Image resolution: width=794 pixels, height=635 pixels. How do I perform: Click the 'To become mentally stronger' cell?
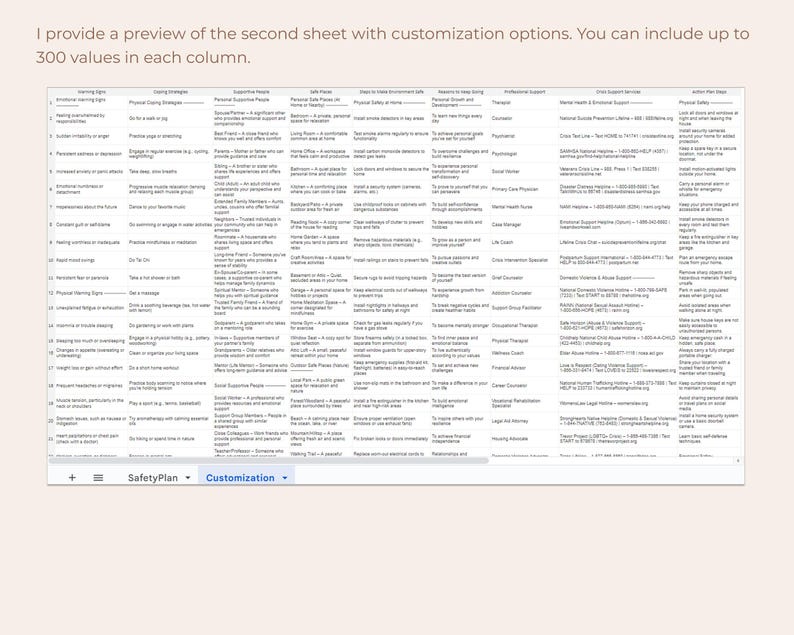460,326
